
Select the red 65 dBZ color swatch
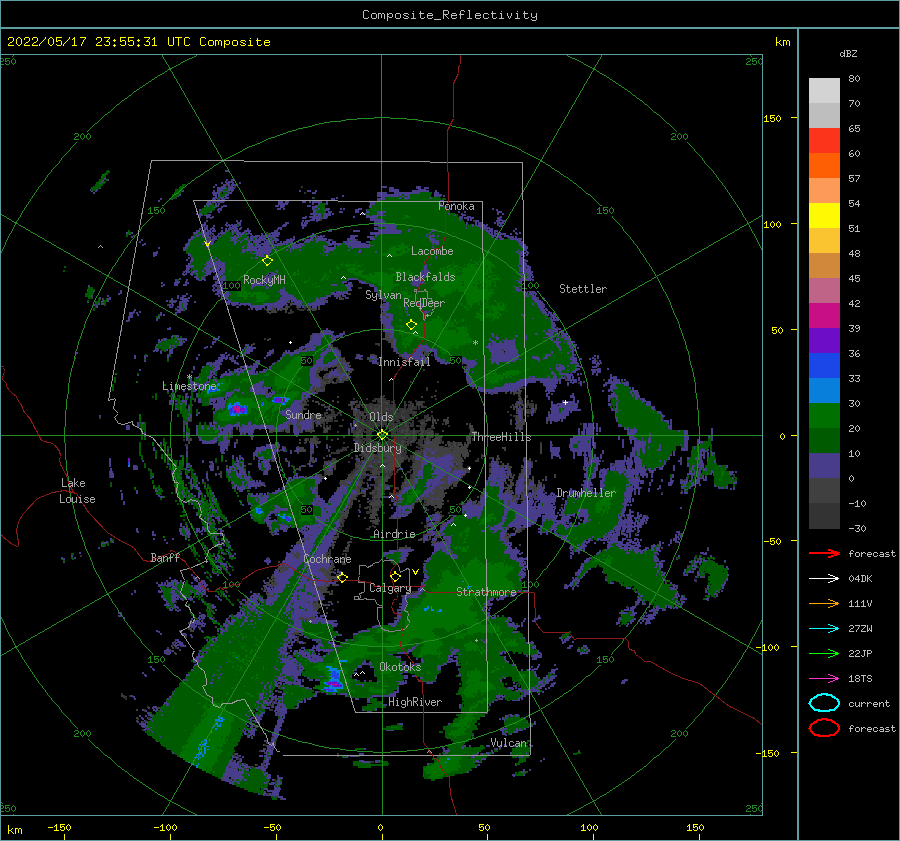tap(824, 141)
